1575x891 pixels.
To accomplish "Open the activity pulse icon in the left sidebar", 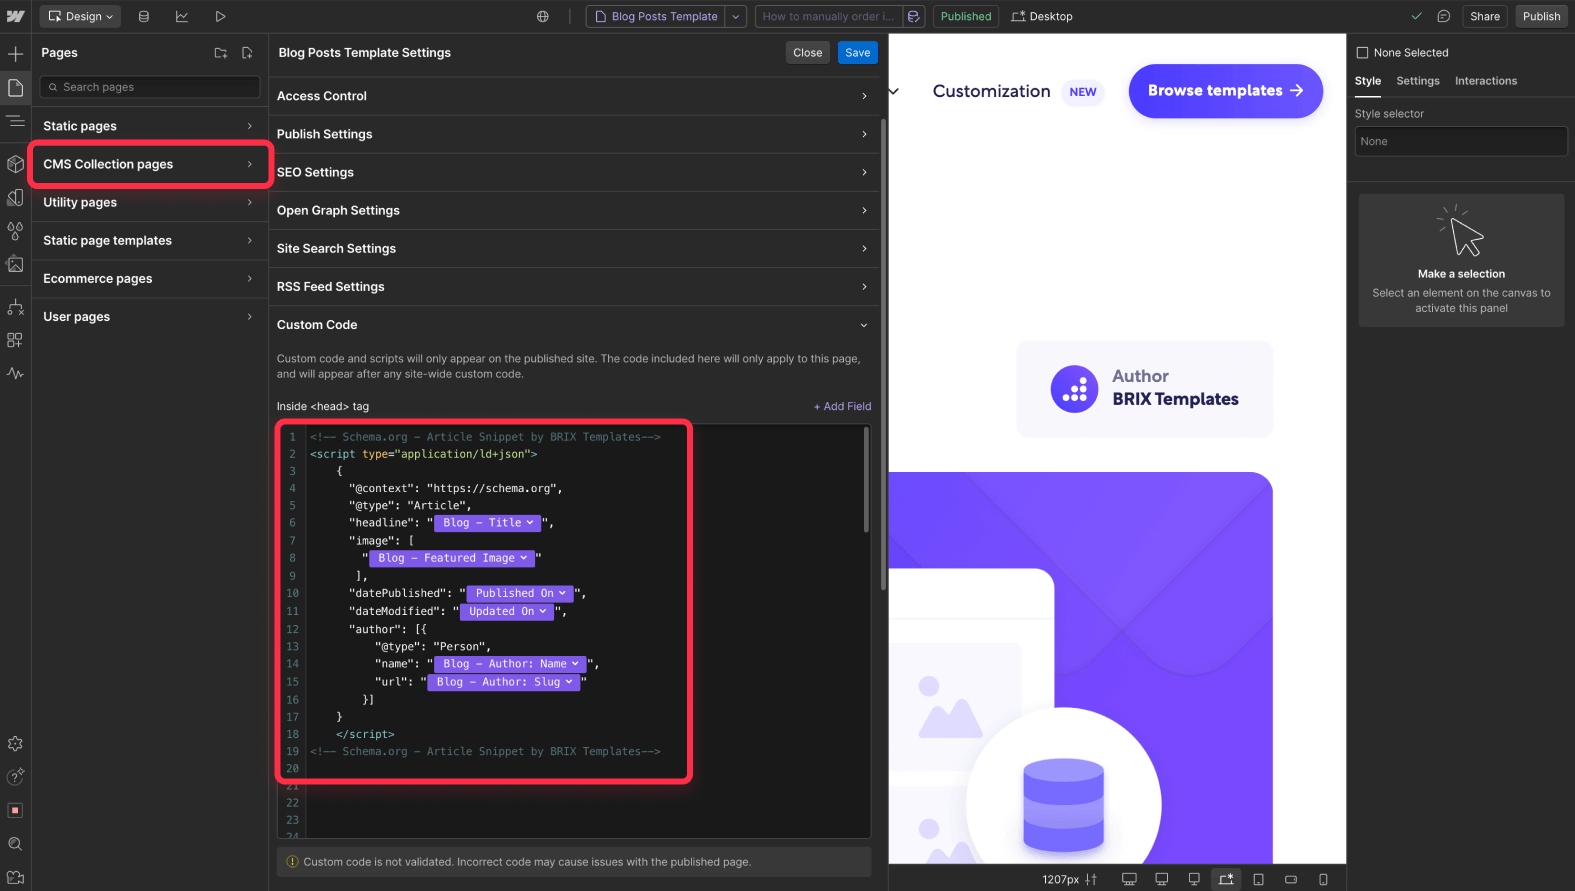I will point(15,373).
